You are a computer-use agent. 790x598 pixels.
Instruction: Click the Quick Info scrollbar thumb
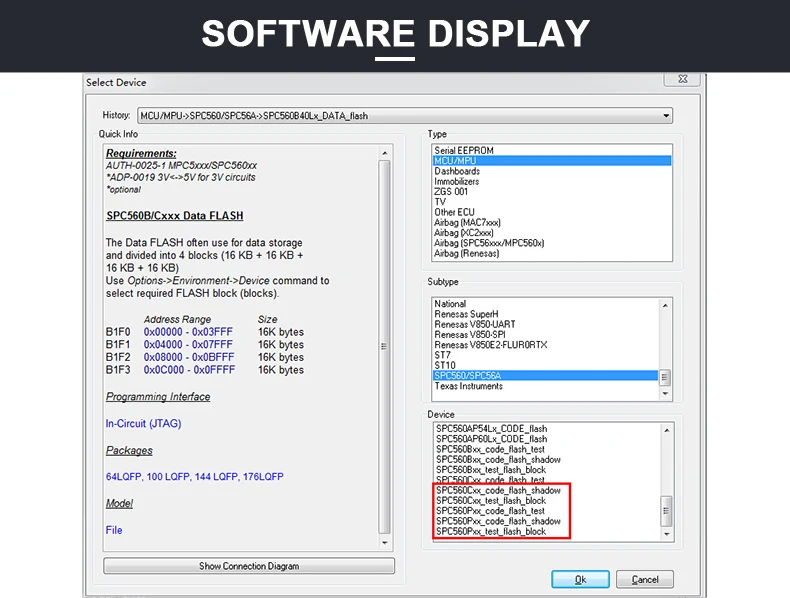click(x=384, y=347)
